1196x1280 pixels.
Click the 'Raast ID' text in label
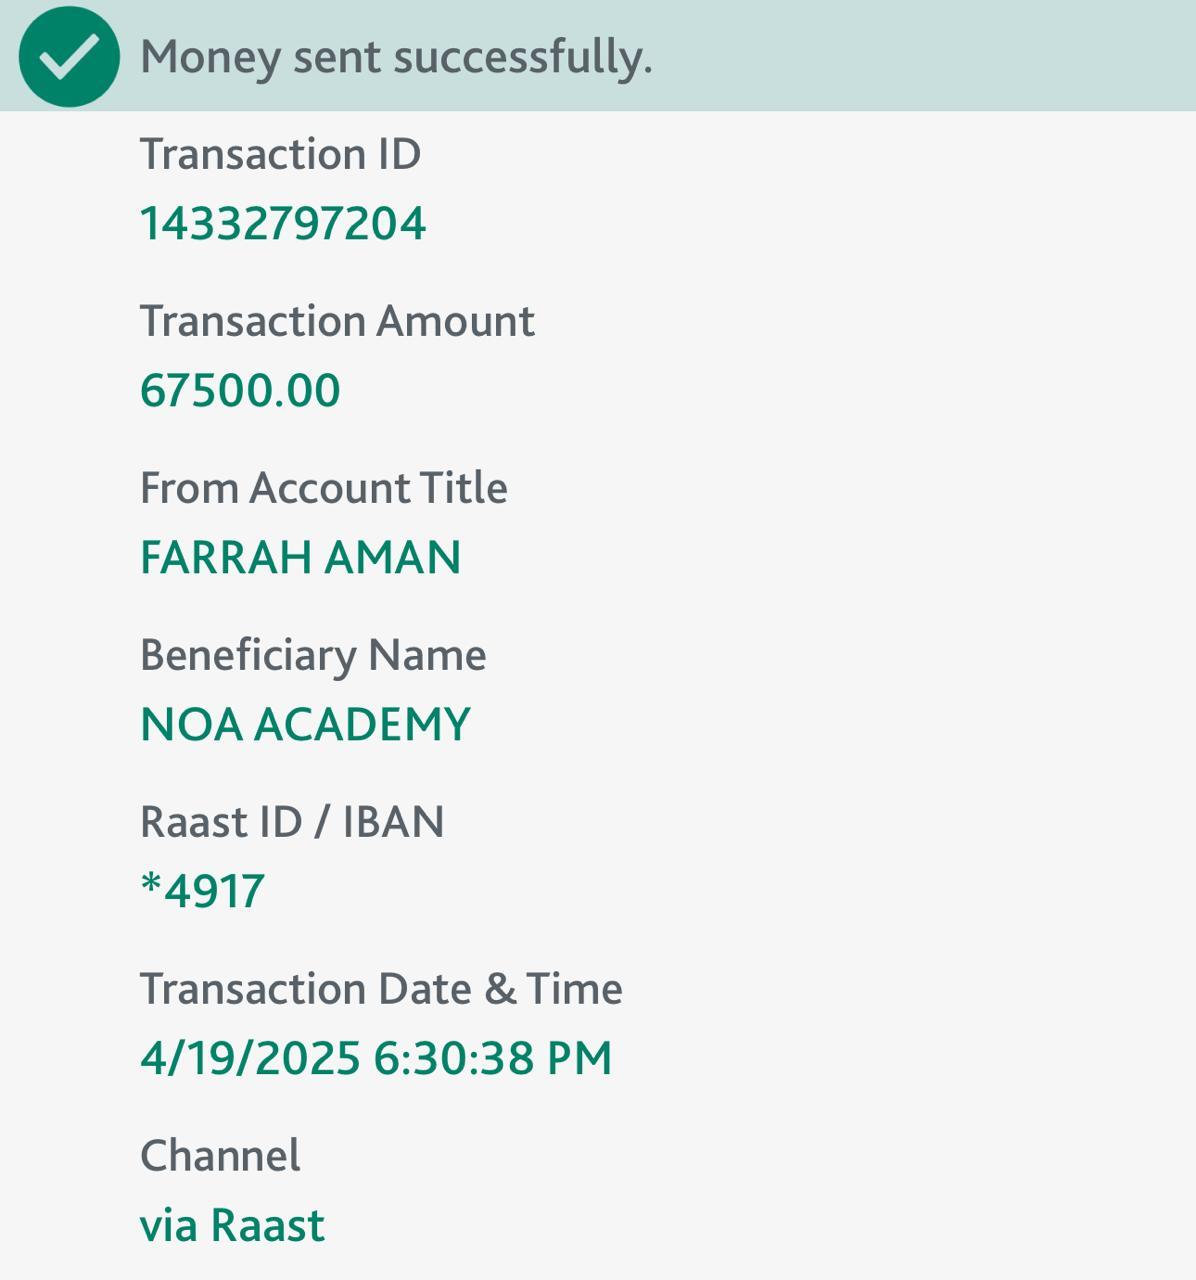221,822
